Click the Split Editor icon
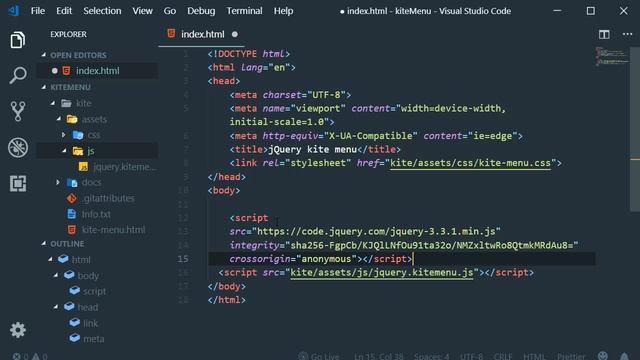Viewport: 640px width, 360px height. tap(604, 34)
